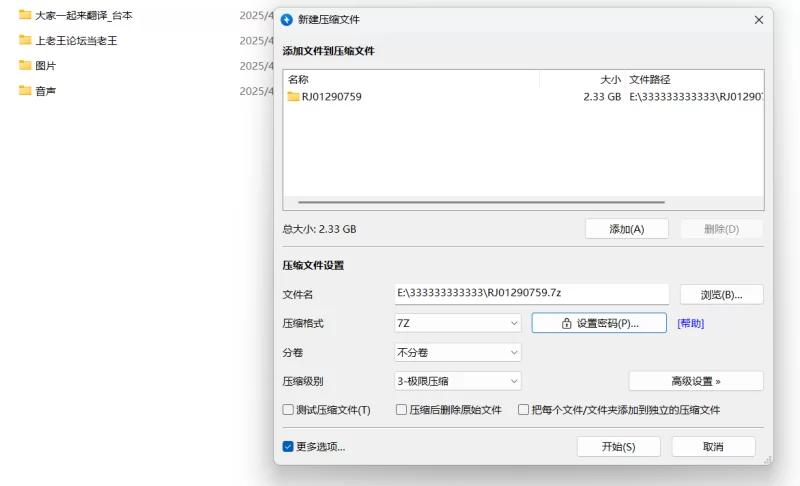800x486 pixels.
Task: Click the 文件名 path input field
Action: tap(531, 294)
